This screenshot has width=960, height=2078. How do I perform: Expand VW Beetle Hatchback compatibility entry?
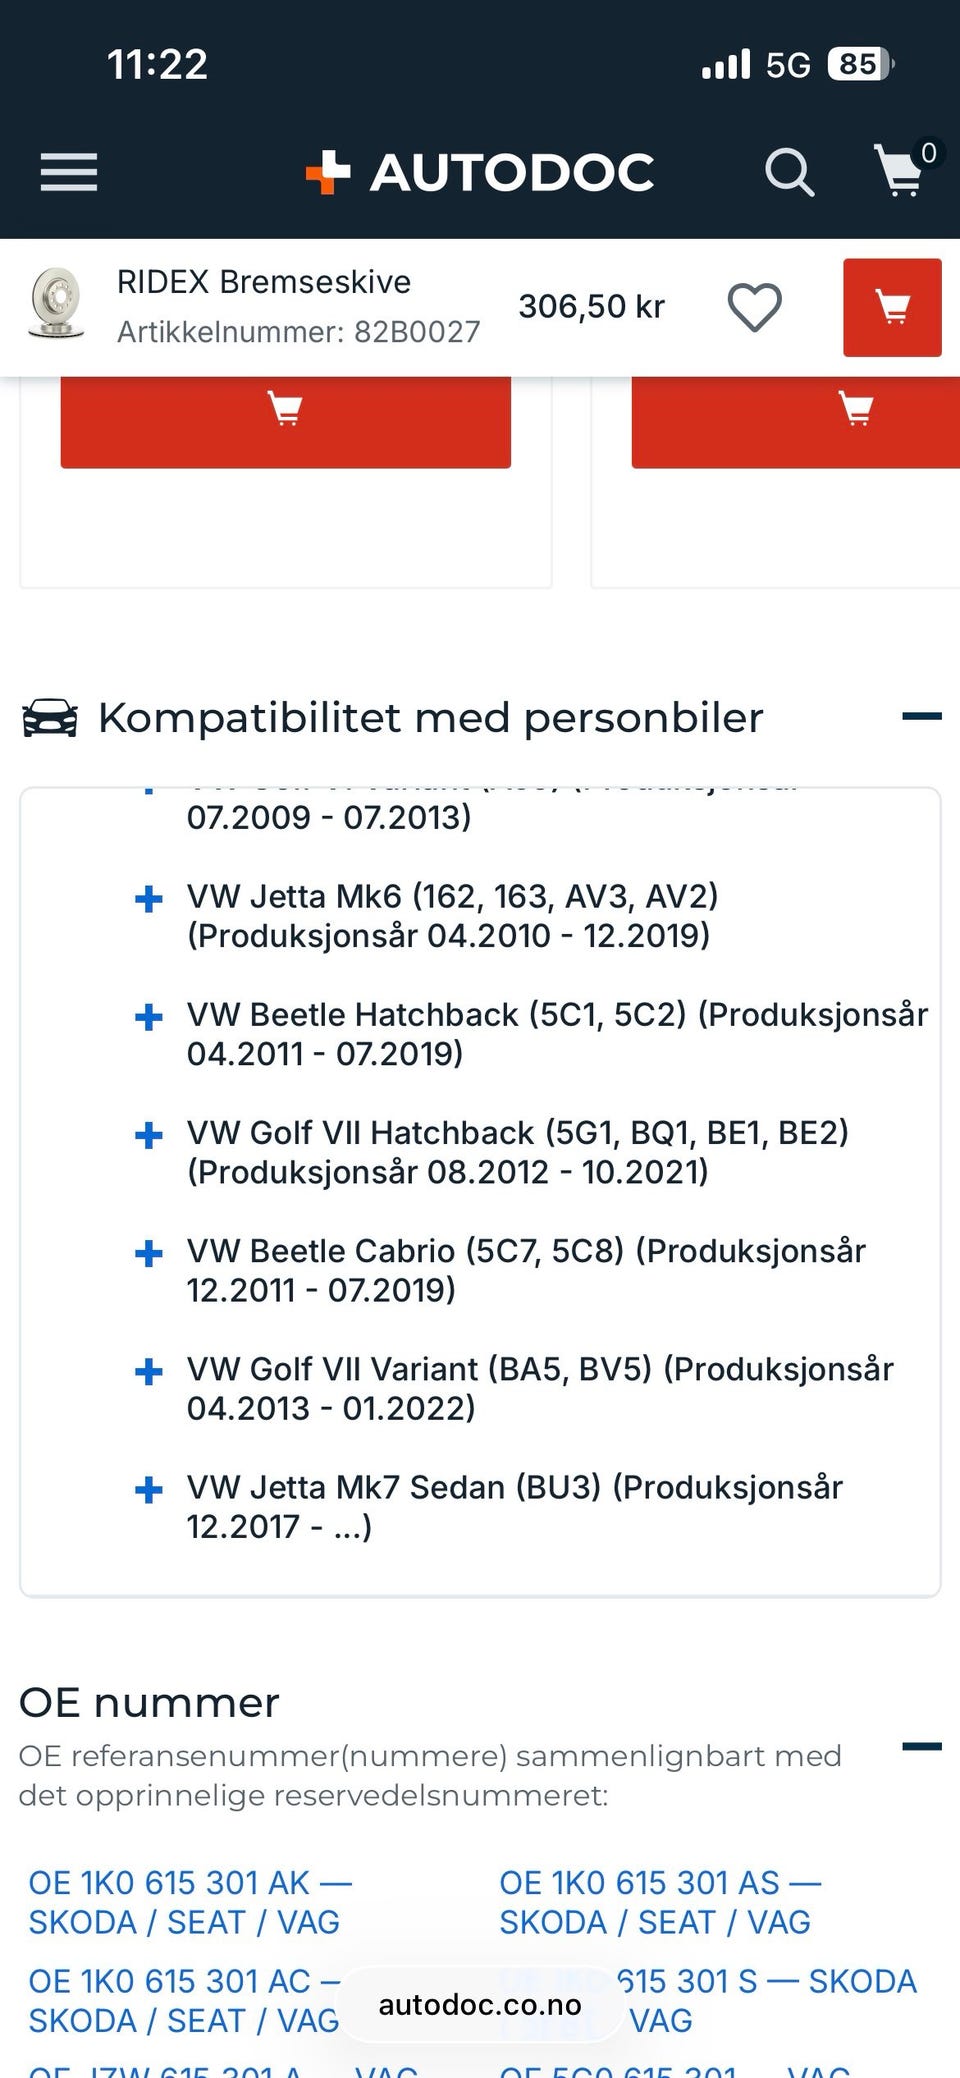(x=149, y=1017)
